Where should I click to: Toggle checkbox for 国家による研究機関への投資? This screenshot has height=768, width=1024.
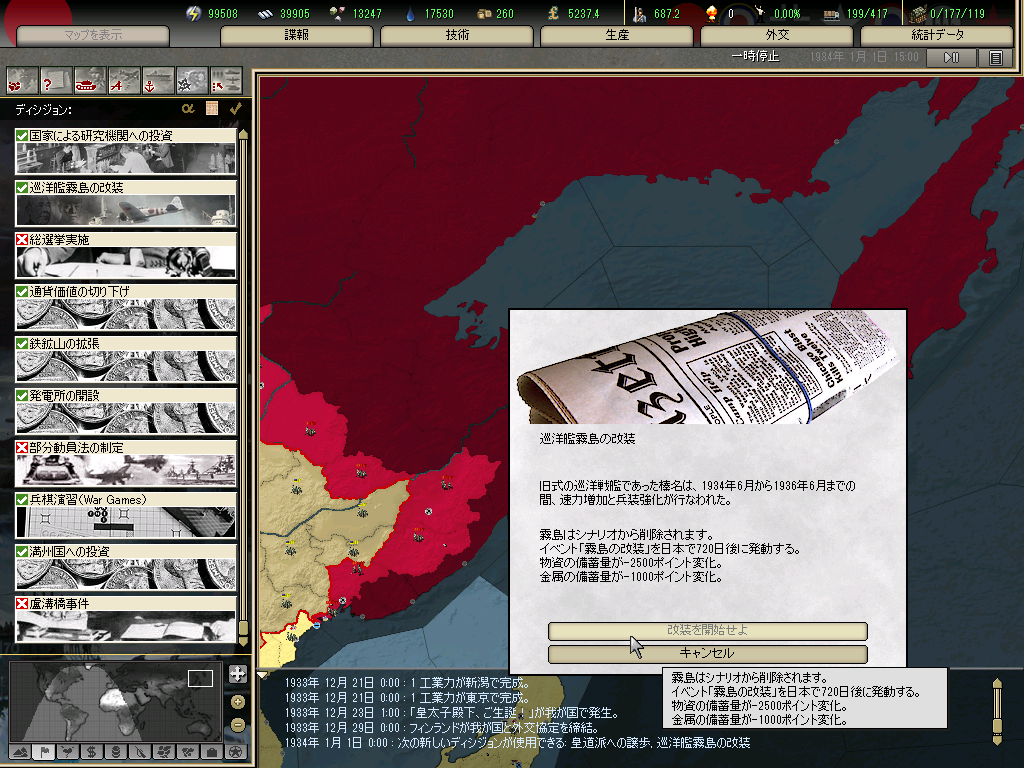[x=22, y=136]
